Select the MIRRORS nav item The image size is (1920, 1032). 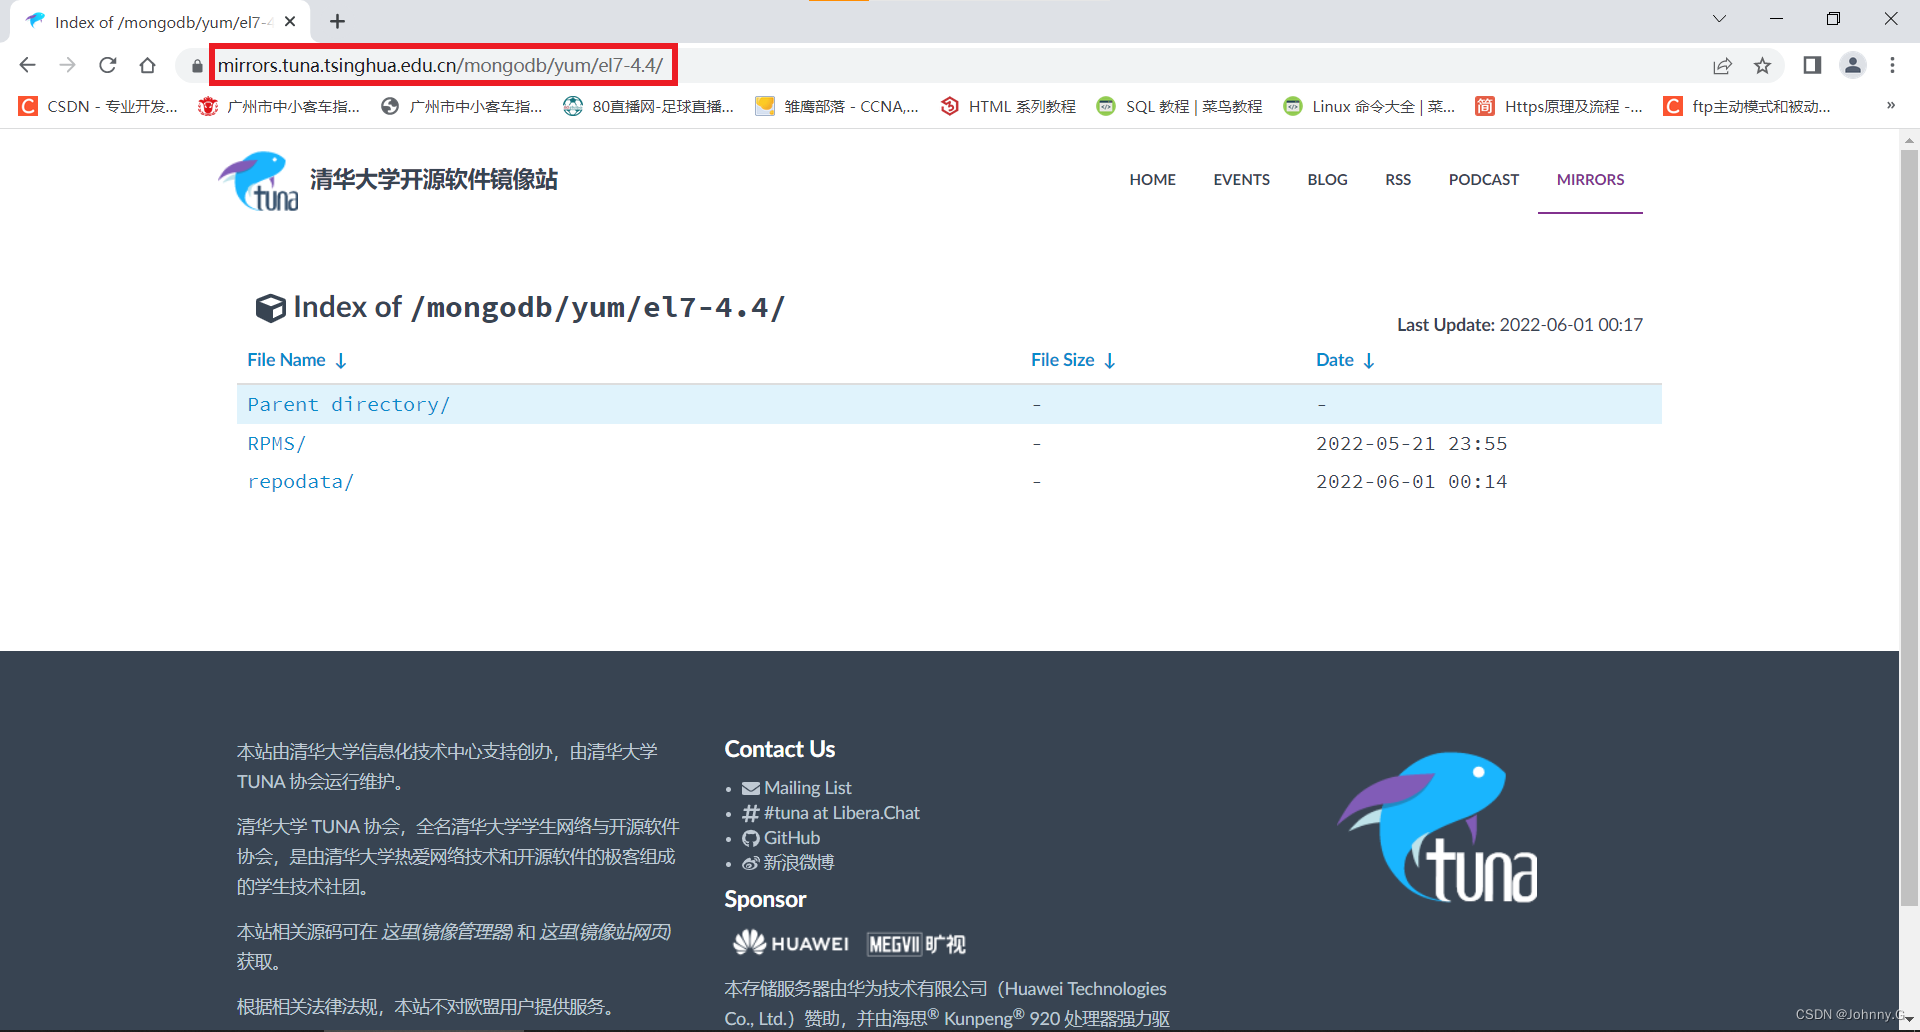pyautogui.click(x=1590, y=180)
